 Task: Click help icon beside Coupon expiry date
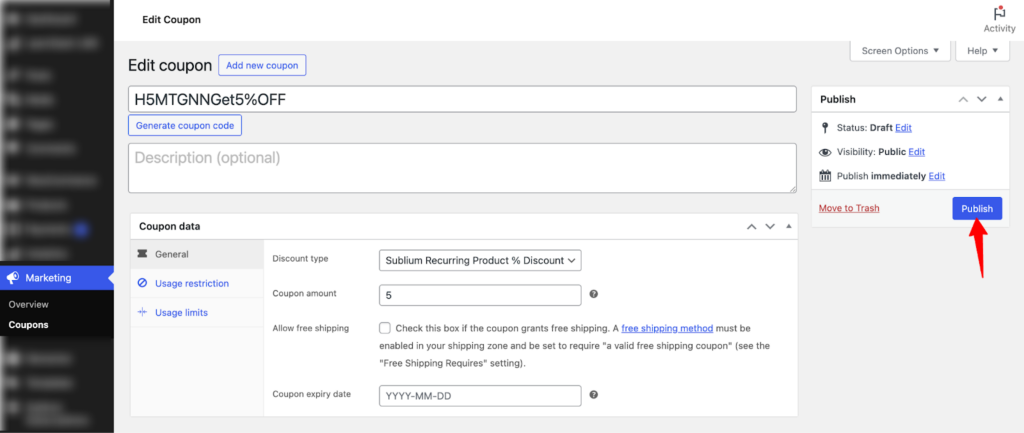point(594,395)
